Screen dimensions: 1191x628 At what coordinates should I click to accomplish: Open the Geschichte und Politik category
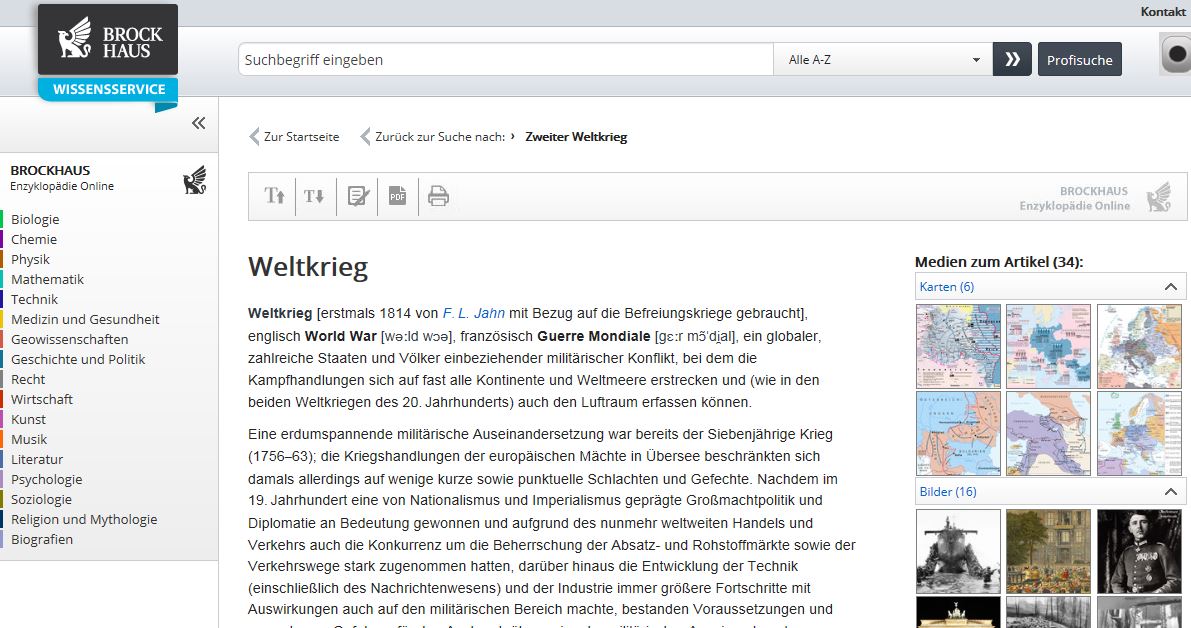(x=78, y=359)
